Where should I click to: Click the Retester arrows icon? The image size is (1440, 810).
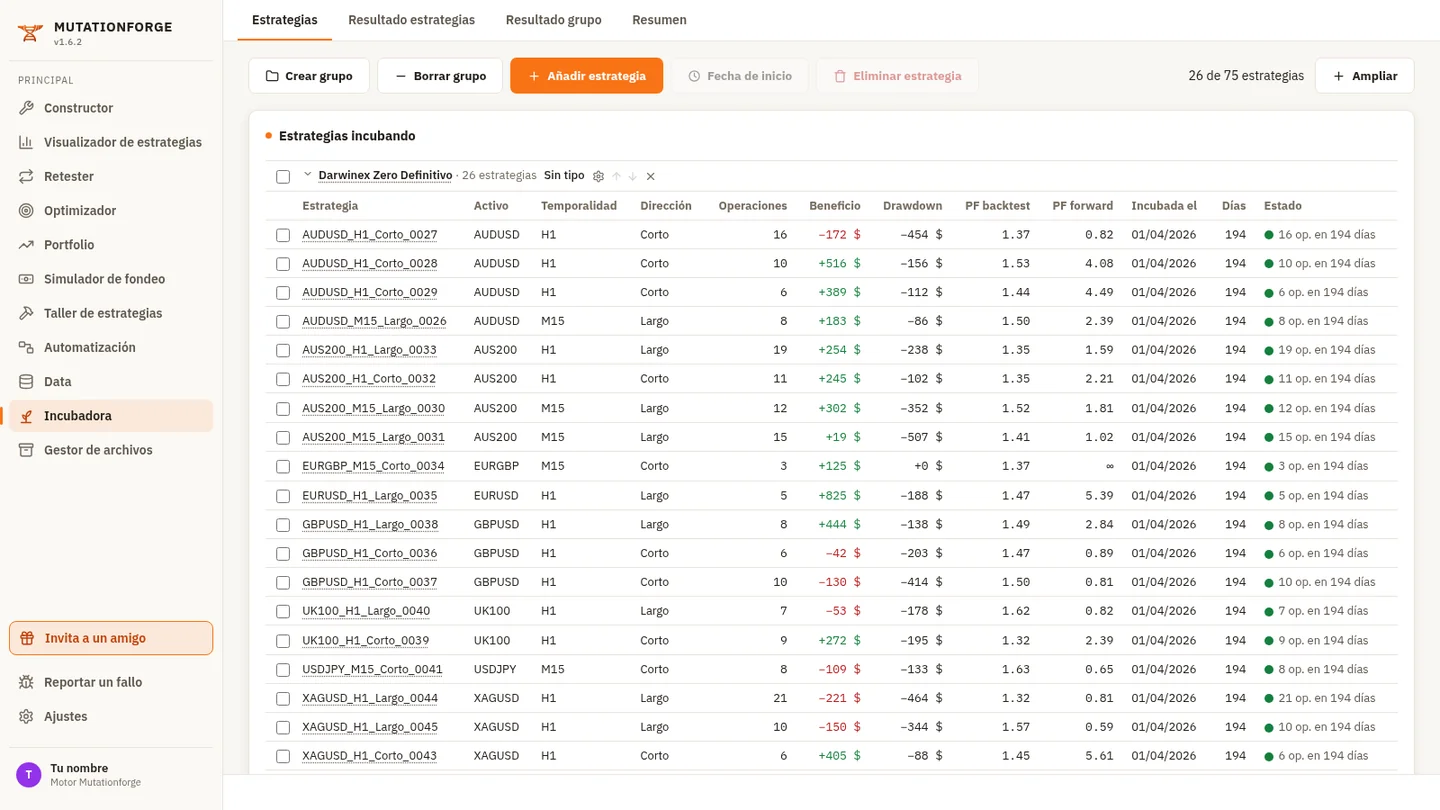[26, 176]
